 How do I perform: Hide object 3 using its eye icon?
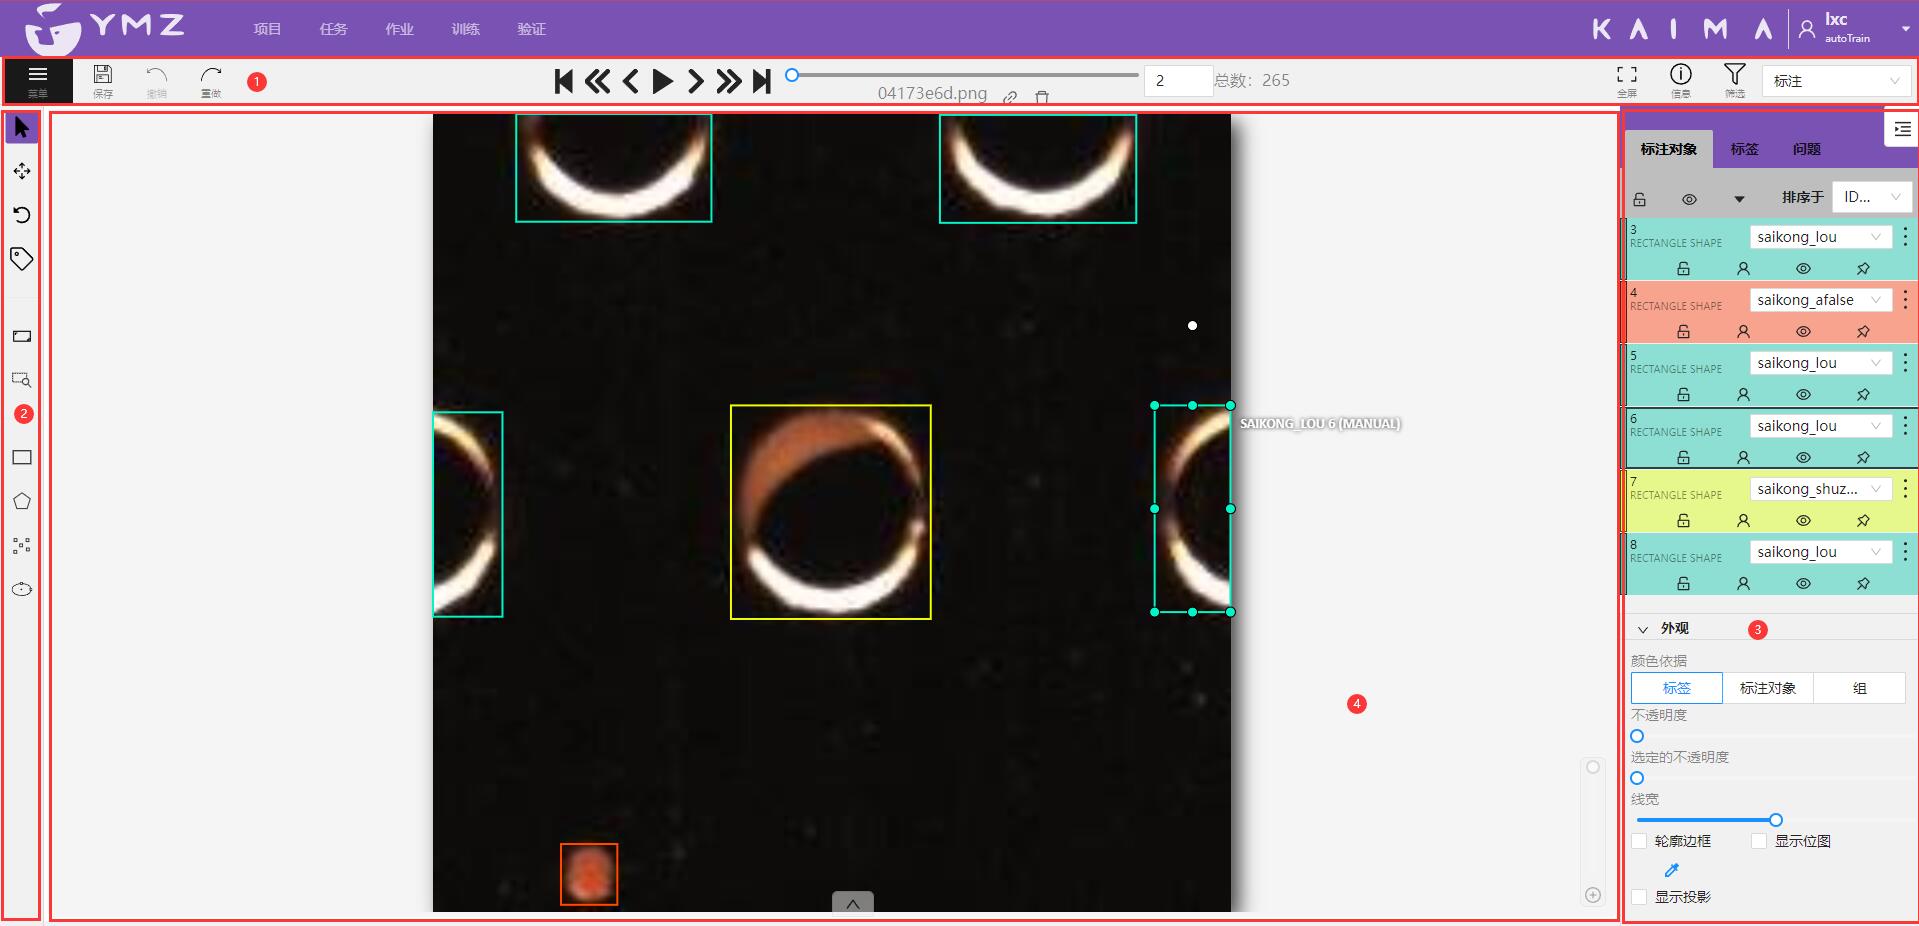pos(1803,269)
